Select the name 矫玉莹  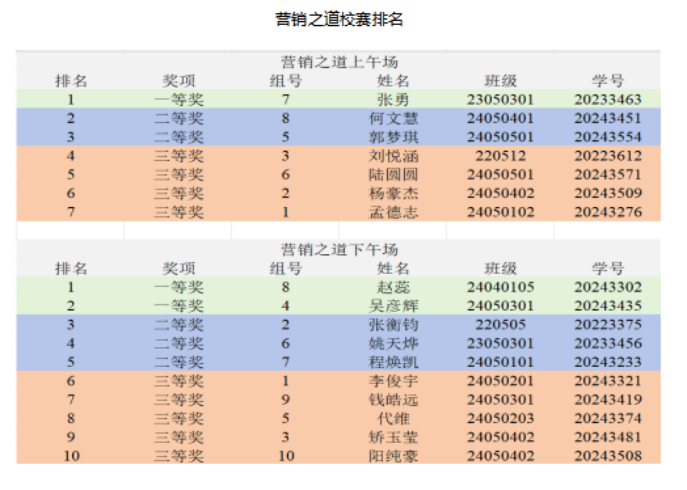click(393, 437)
